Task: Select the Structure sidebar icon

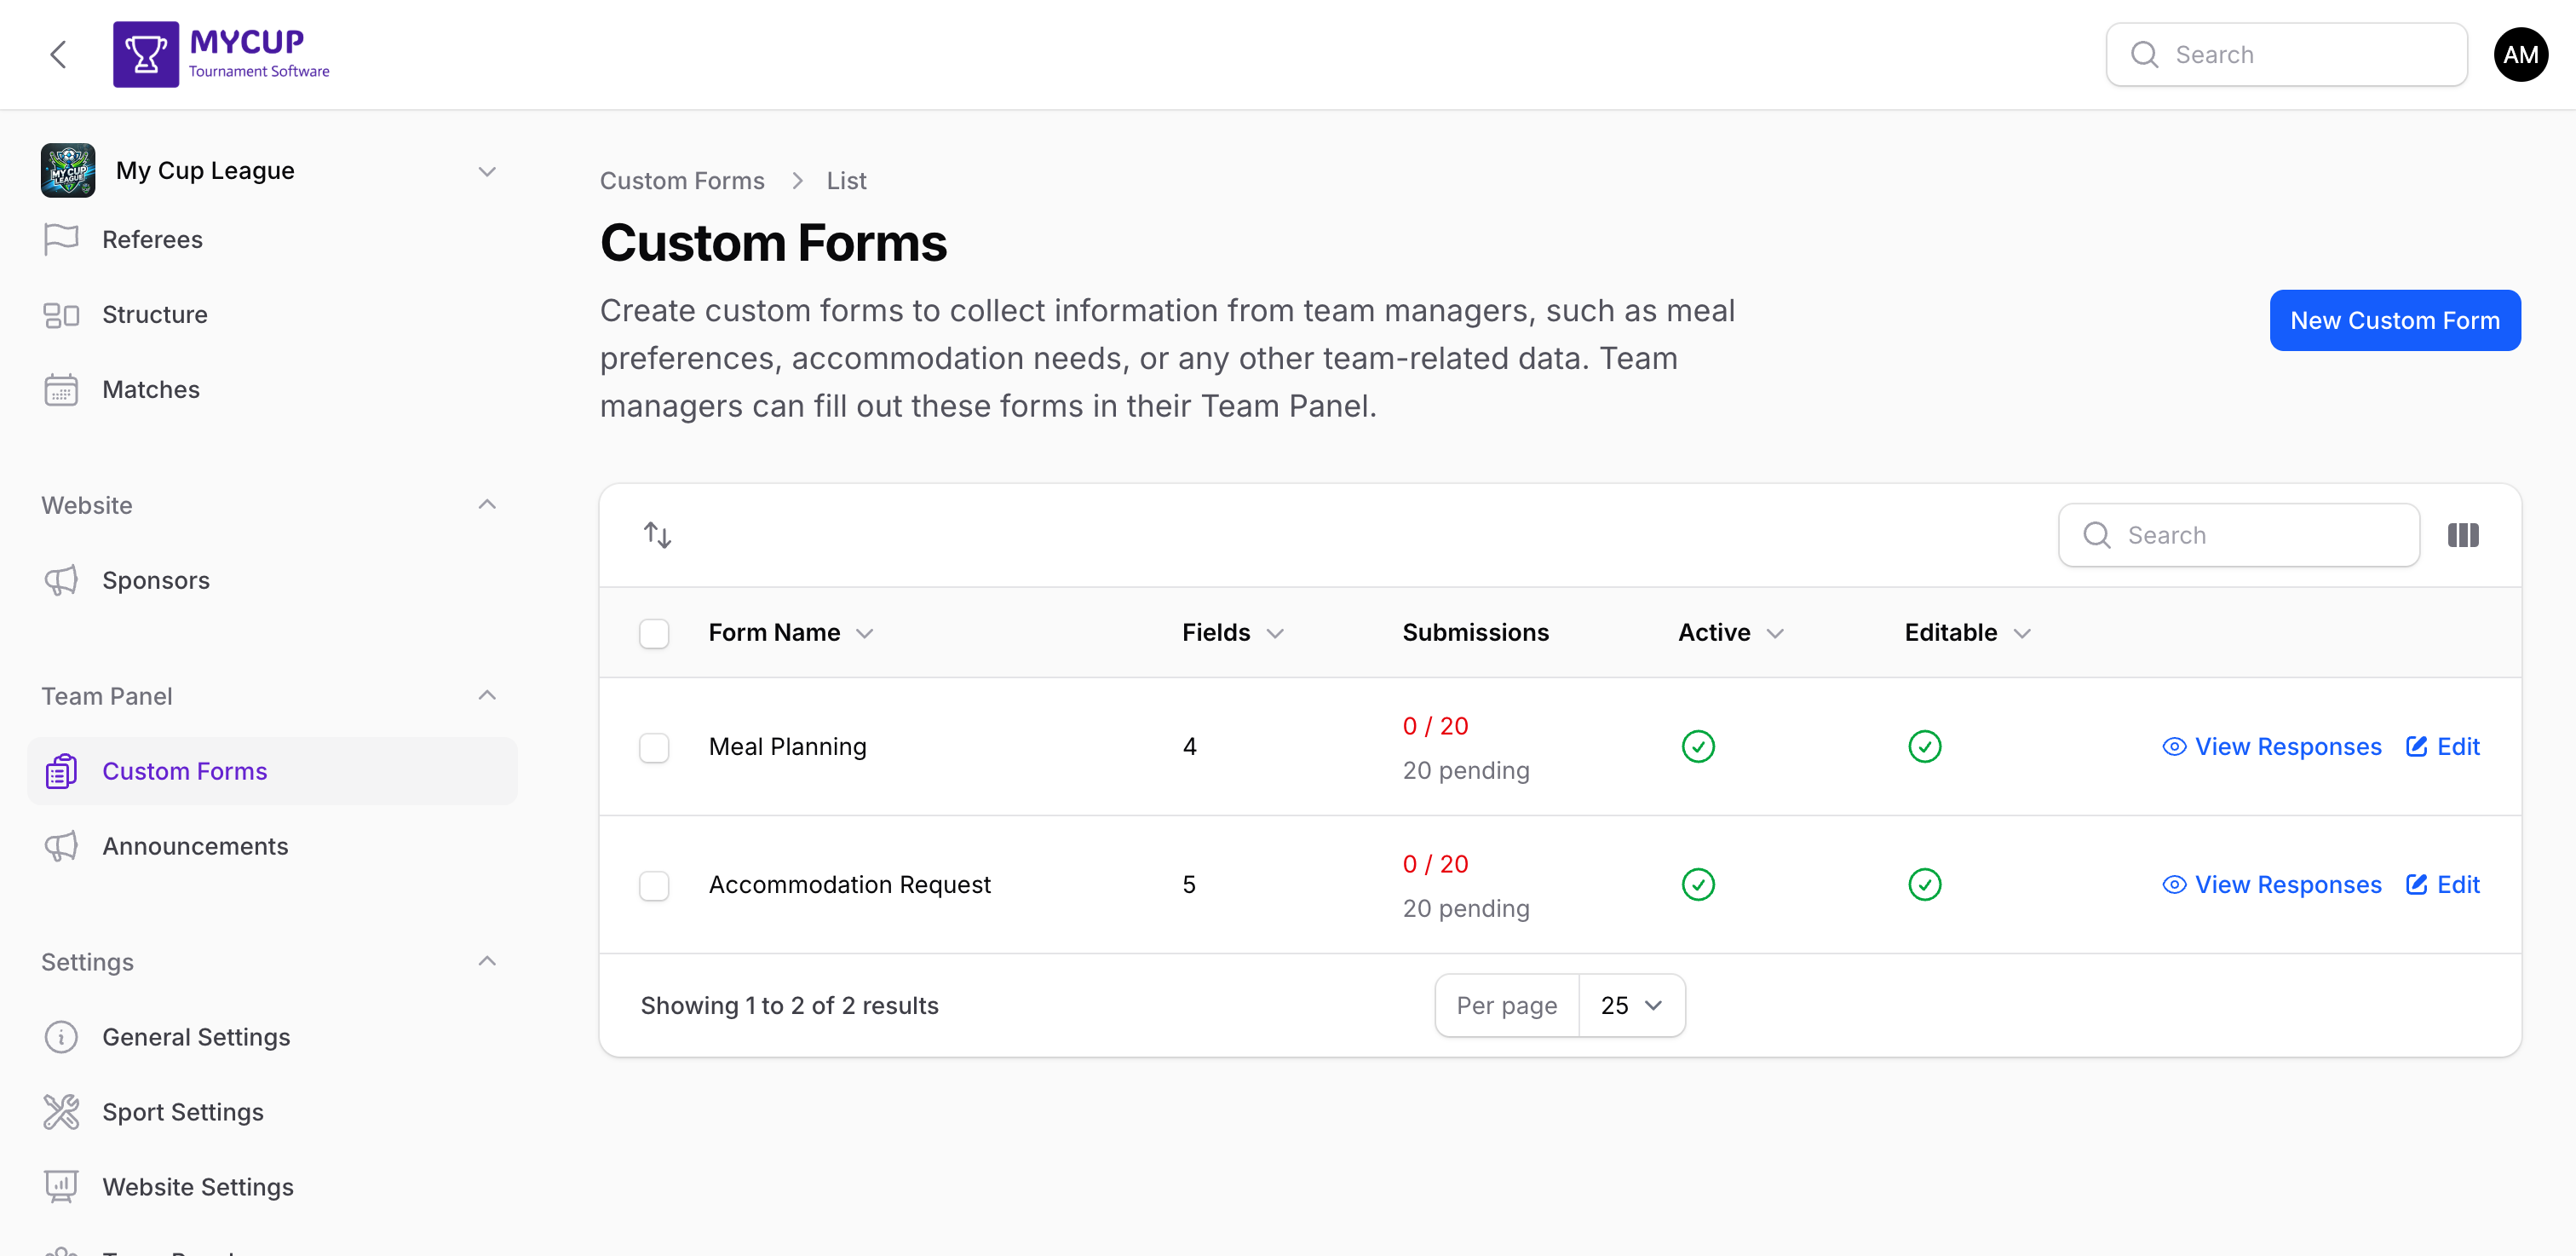Action: pos(61,314)
